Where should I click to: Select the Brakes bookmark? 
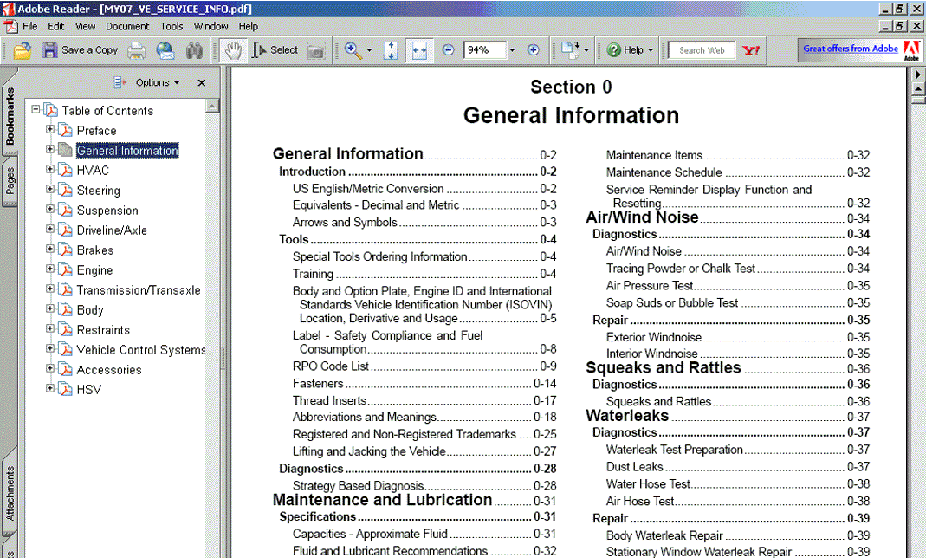coord(95,250)
